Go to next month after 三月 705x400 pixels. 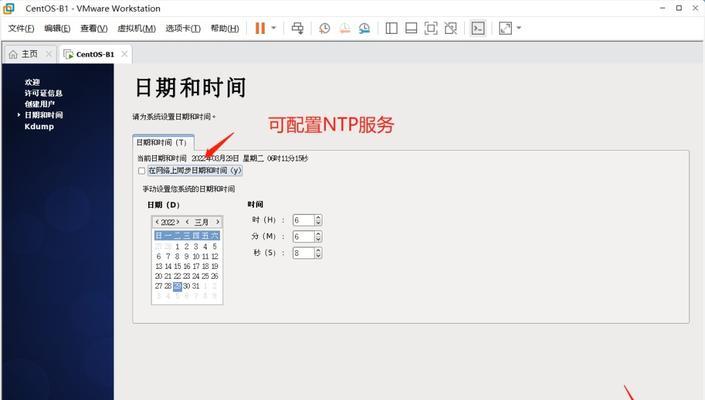[x=218, y=222]
